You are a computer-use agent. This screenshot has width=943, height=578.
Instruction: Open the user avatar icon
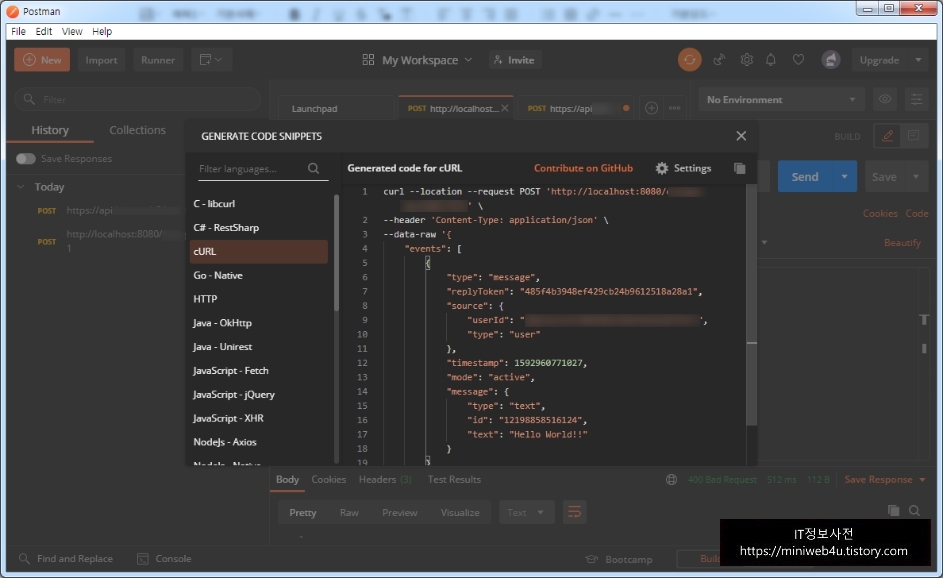click(831, 60)
